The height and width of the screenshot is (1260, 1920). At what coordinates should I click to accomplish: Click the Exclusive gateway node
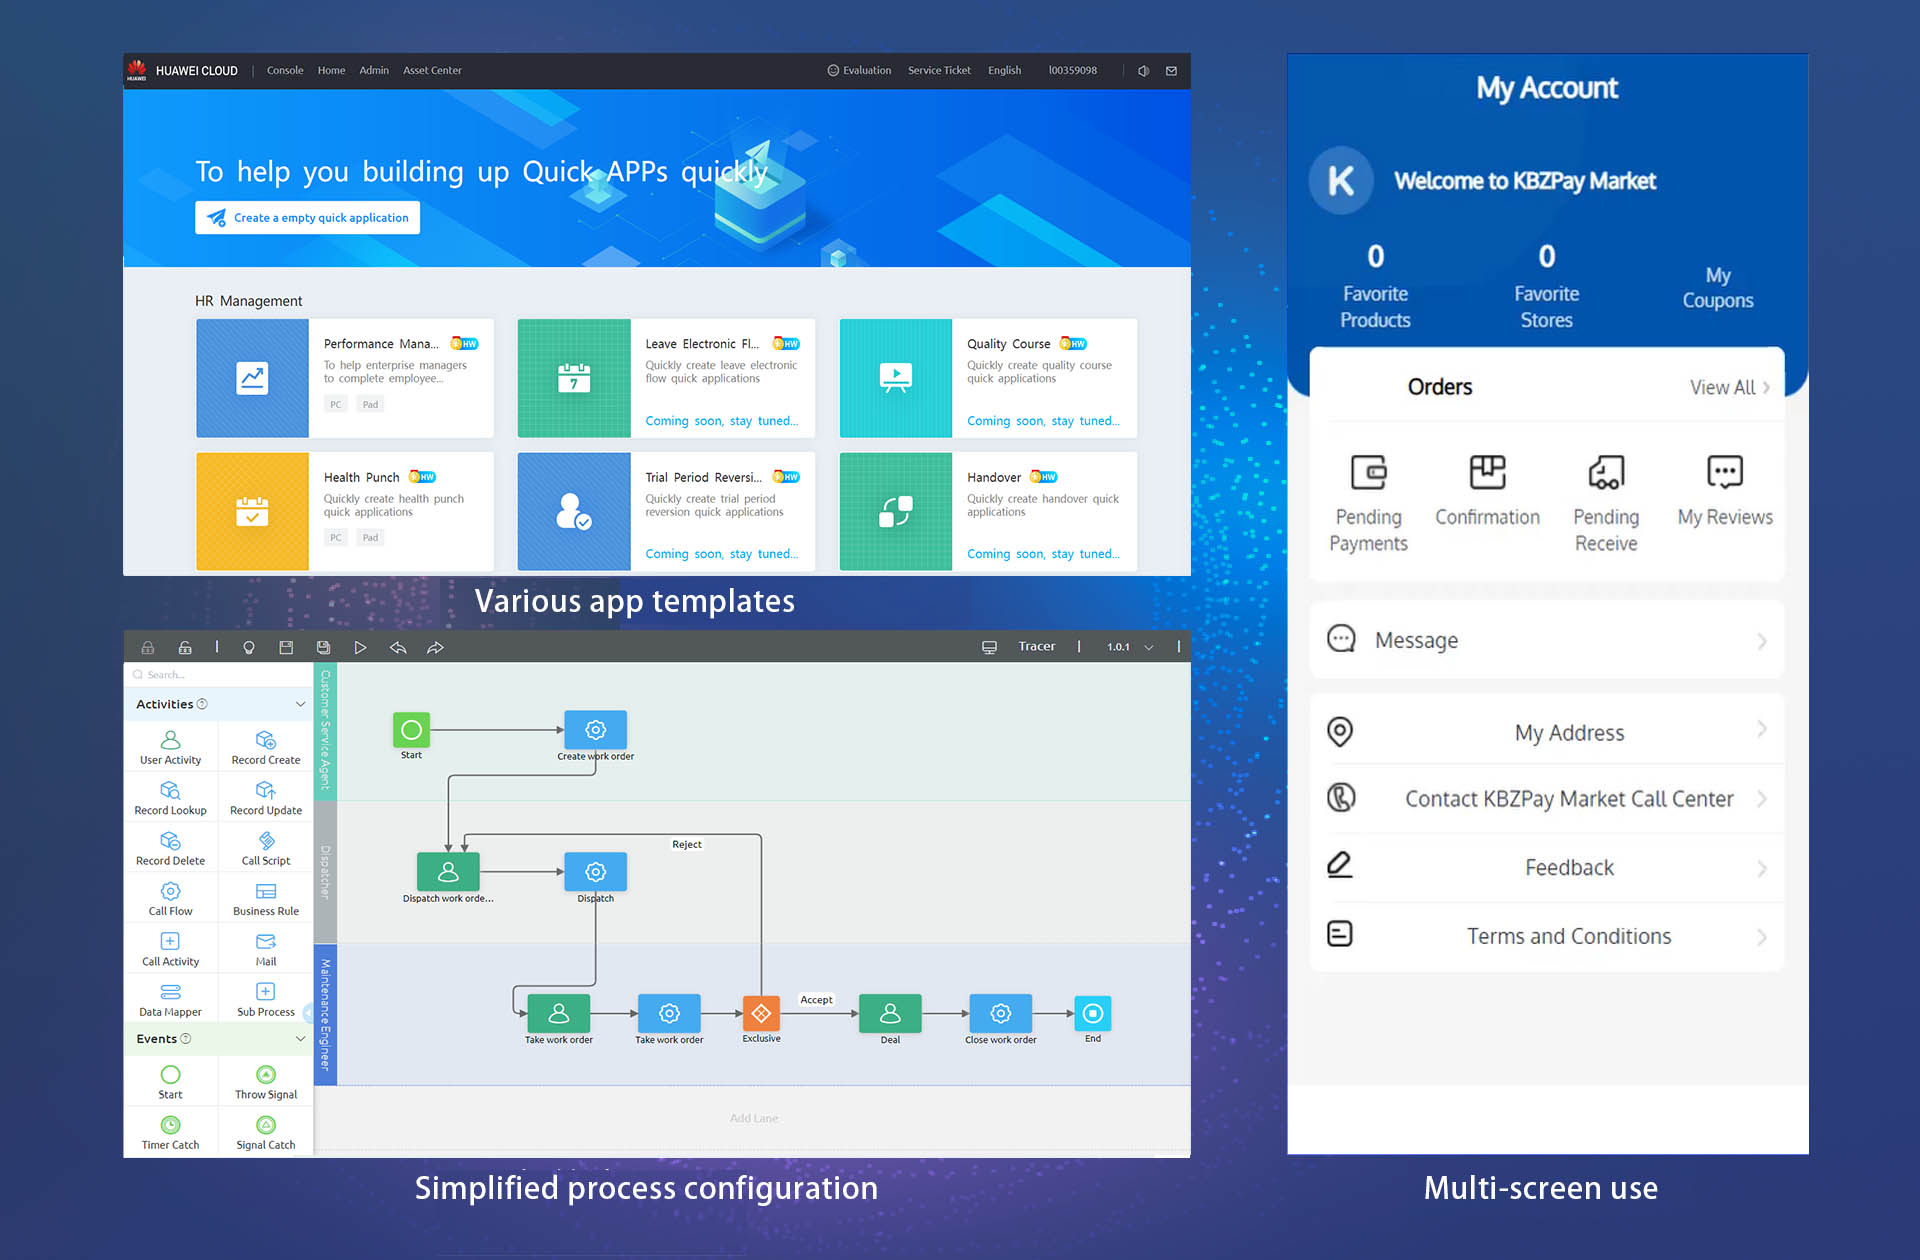pos(761,1014)
